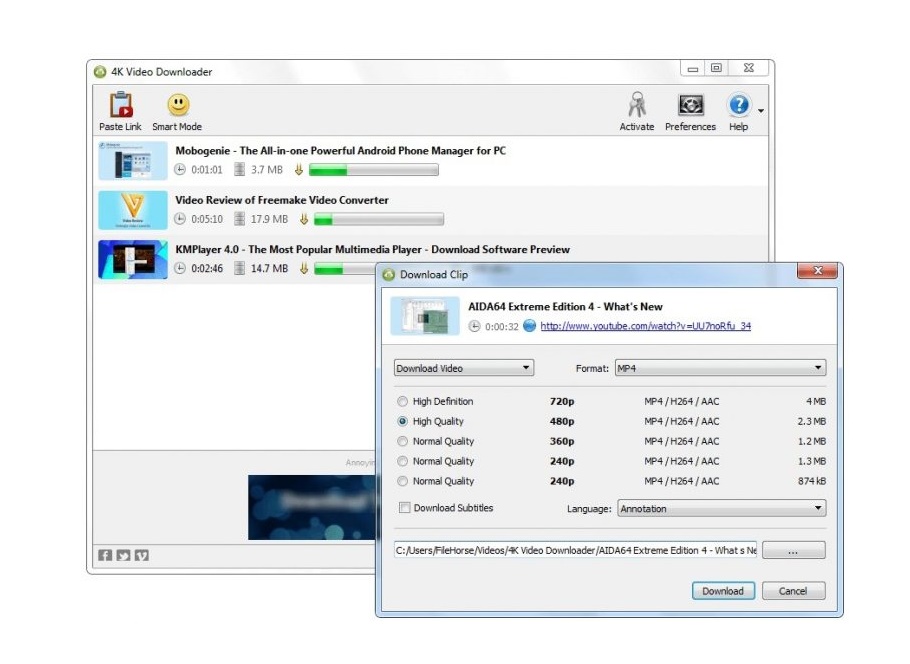The image size is (910, 664).
Task: Open Activate keys icon
Action: pyautogui.click(x=637, y=104)
